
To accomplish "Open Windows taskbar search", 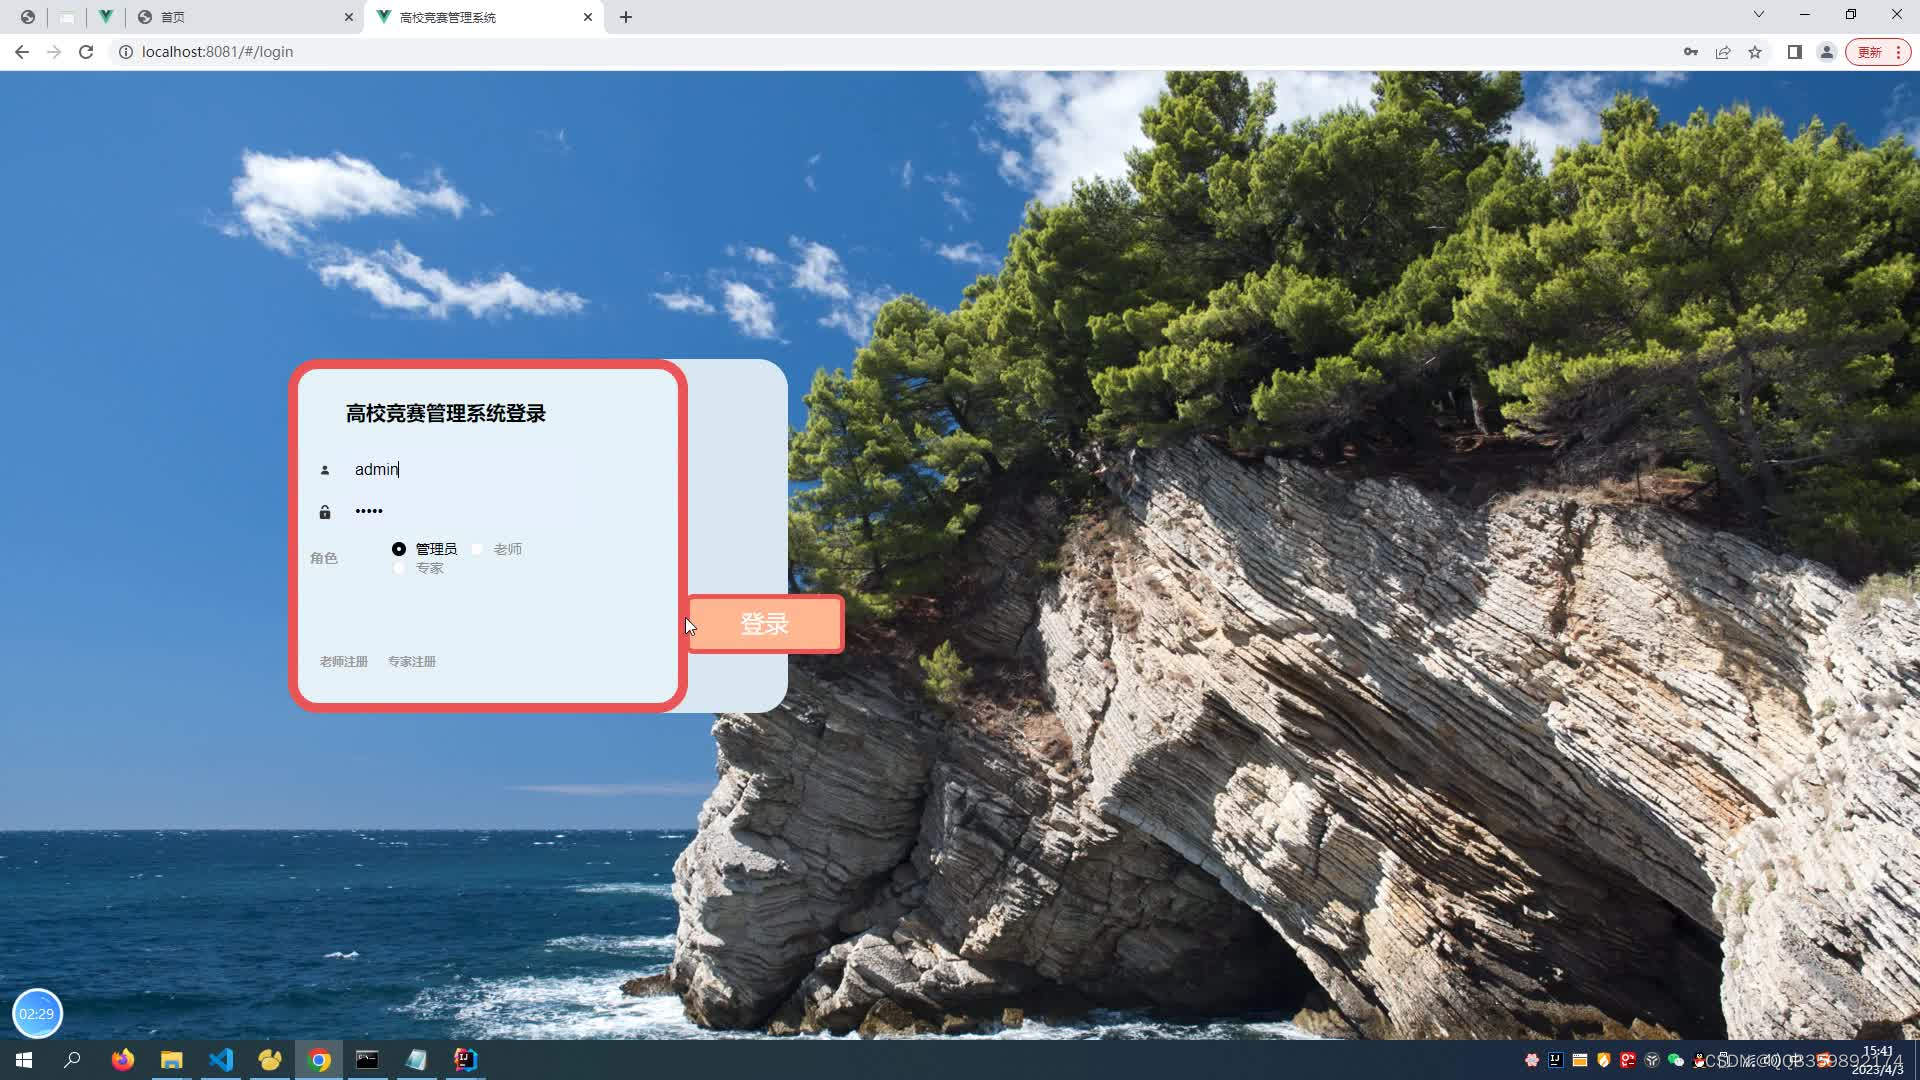I will coord(72,1060).
